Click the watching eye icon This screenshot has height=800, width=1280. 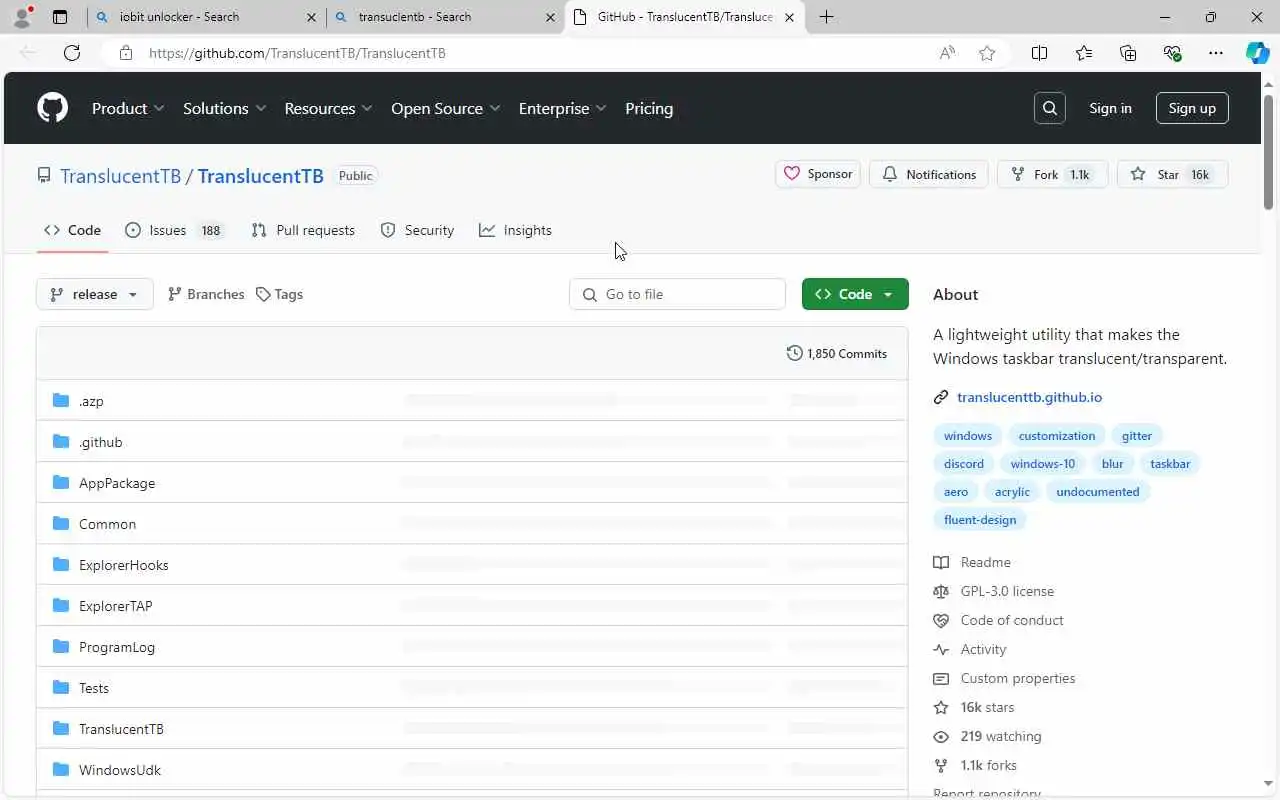click(x=940, y=736)
